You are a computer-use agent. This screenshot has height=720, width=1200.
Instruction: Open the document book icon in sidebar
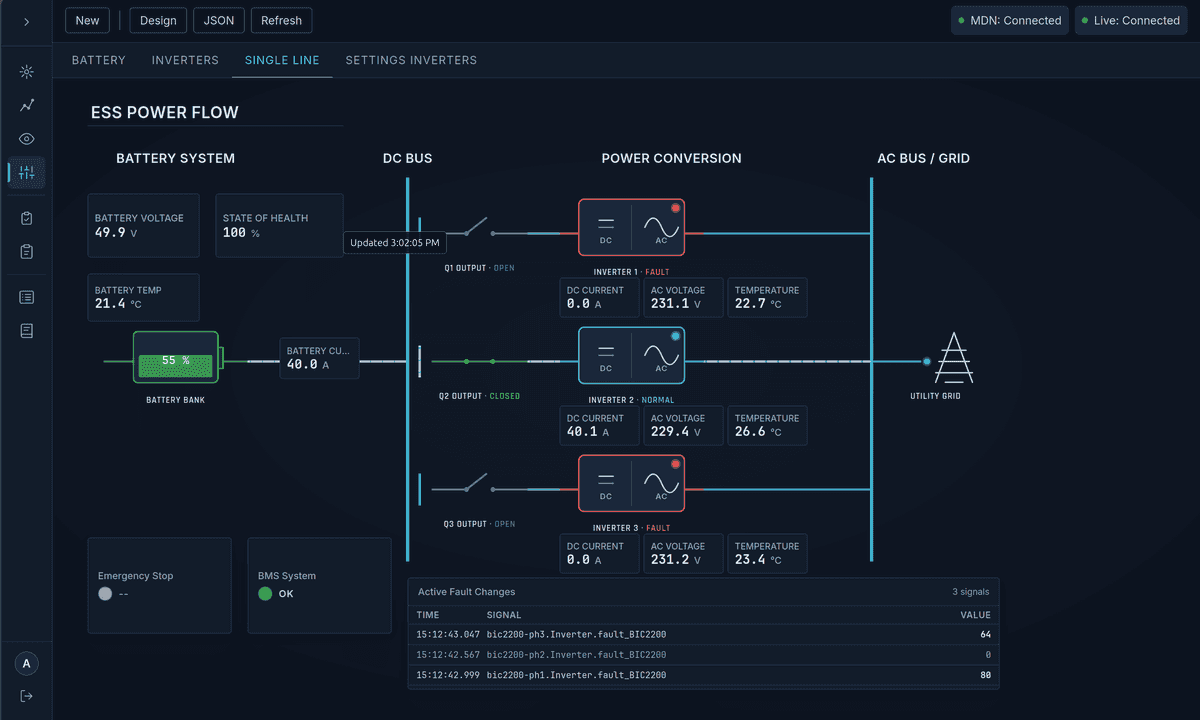27,331
